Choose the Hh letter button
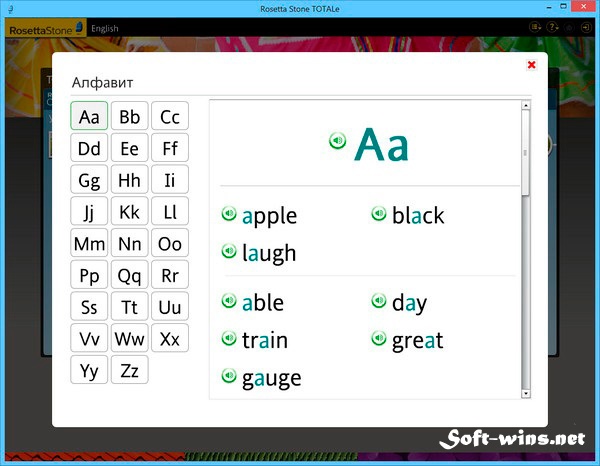This screenshot has height=466, width=600. pos(129,179)
